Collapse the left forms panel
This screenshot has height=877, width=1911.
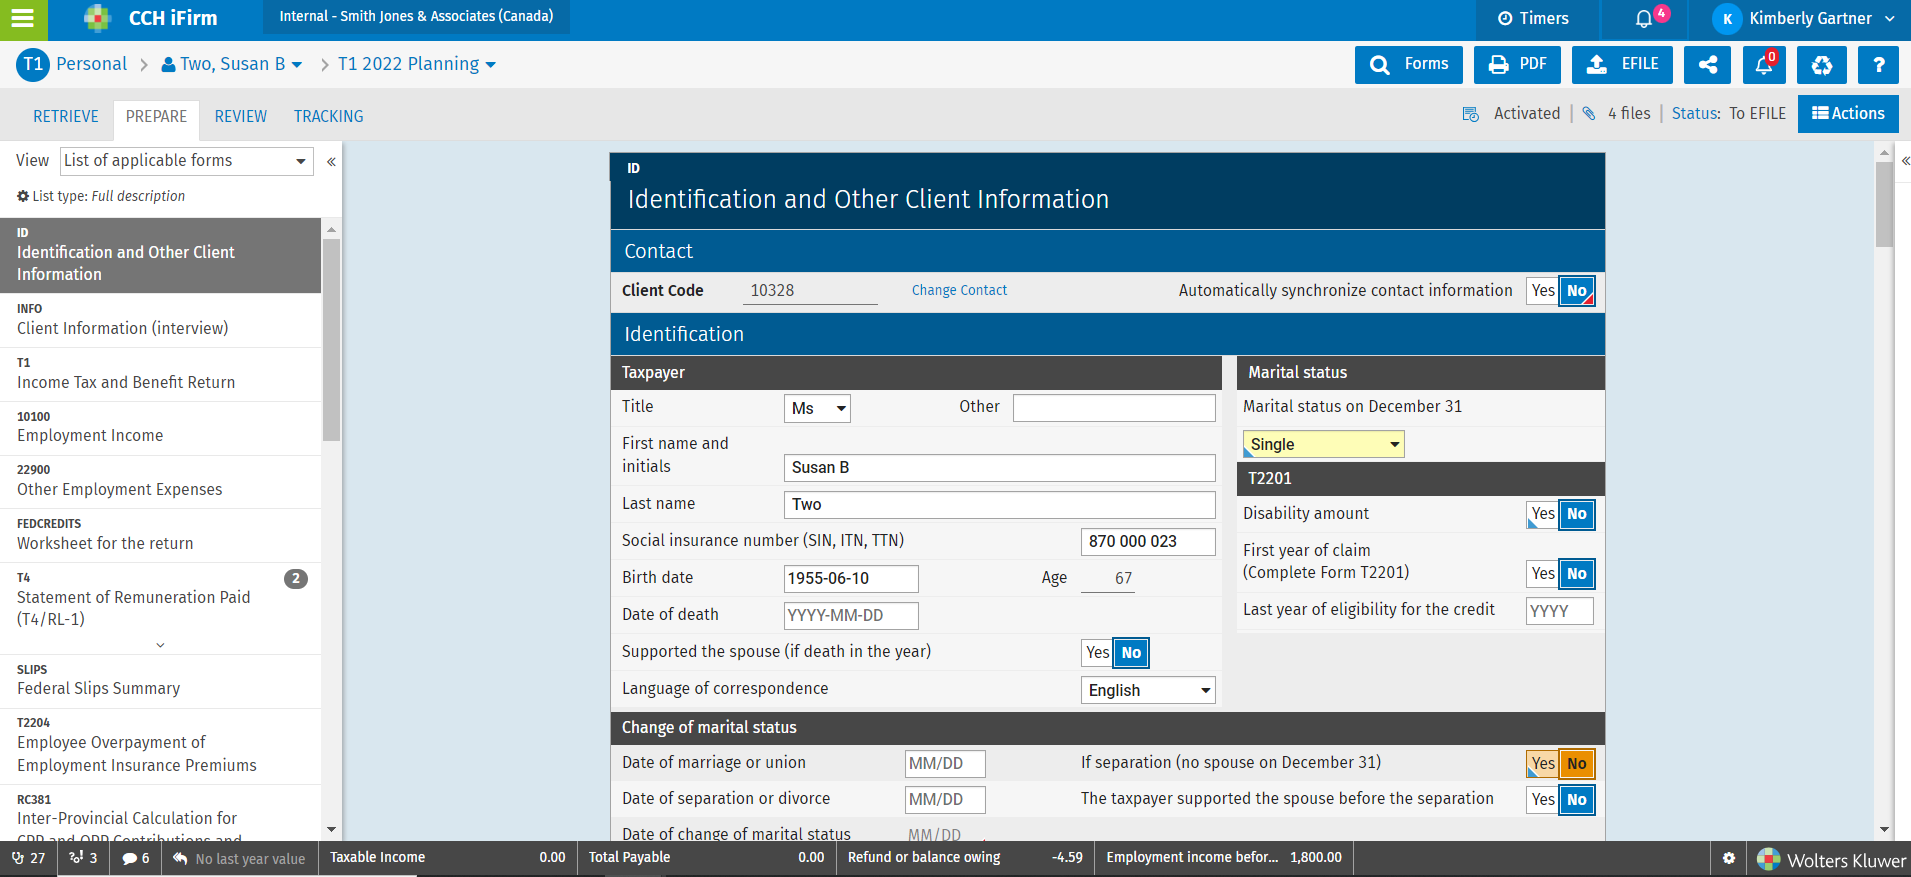tap(331, 161)
